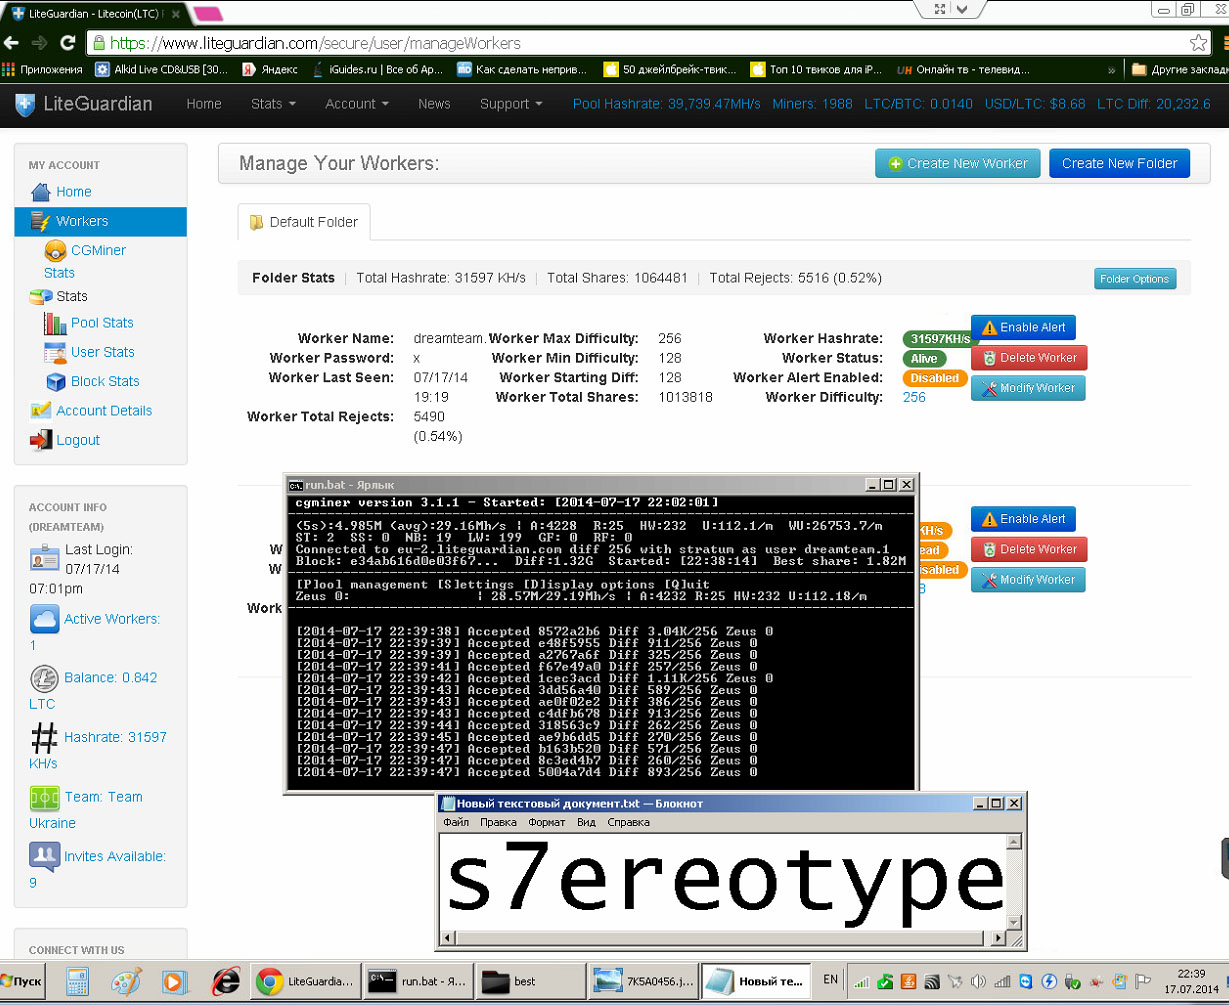Screen dimensions: 1229x1005
Task: Expand the Support dropdown in the navbar
Action: pos(511,104)
